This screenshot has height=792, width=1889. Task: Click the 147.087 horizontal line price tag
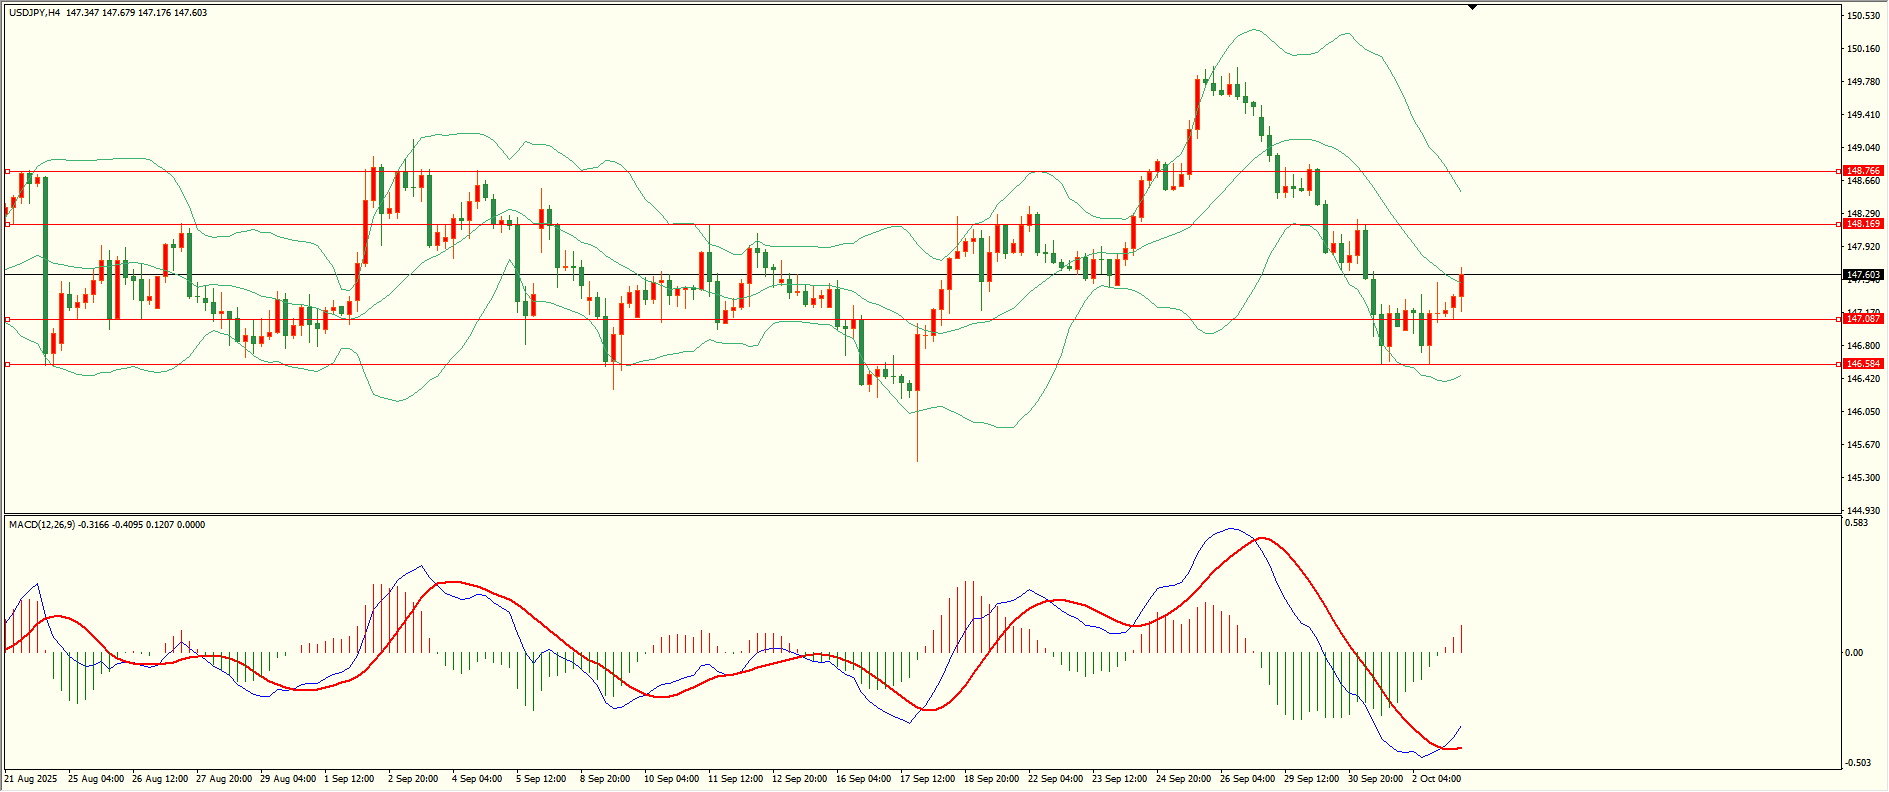click(x=1863, y=319)
